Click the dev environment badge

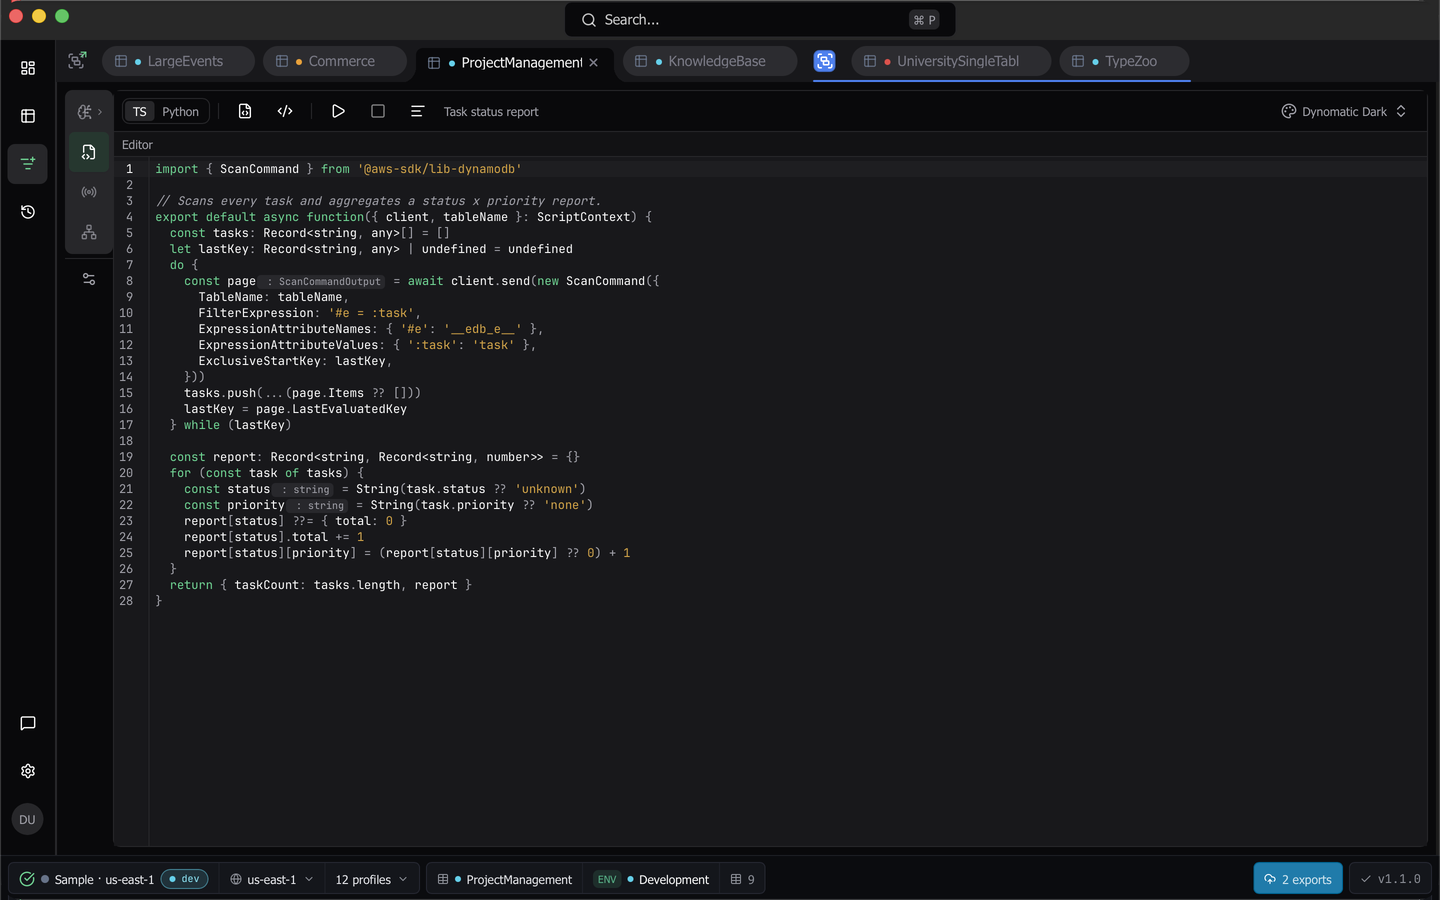click(x=185, y=879)
